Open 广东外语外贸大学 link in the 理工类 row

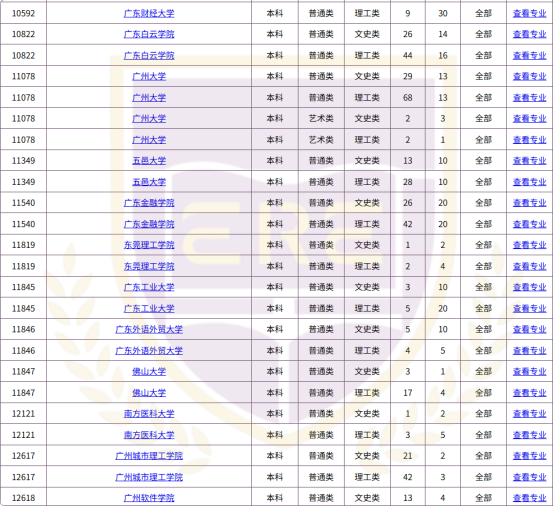point(149,350)
